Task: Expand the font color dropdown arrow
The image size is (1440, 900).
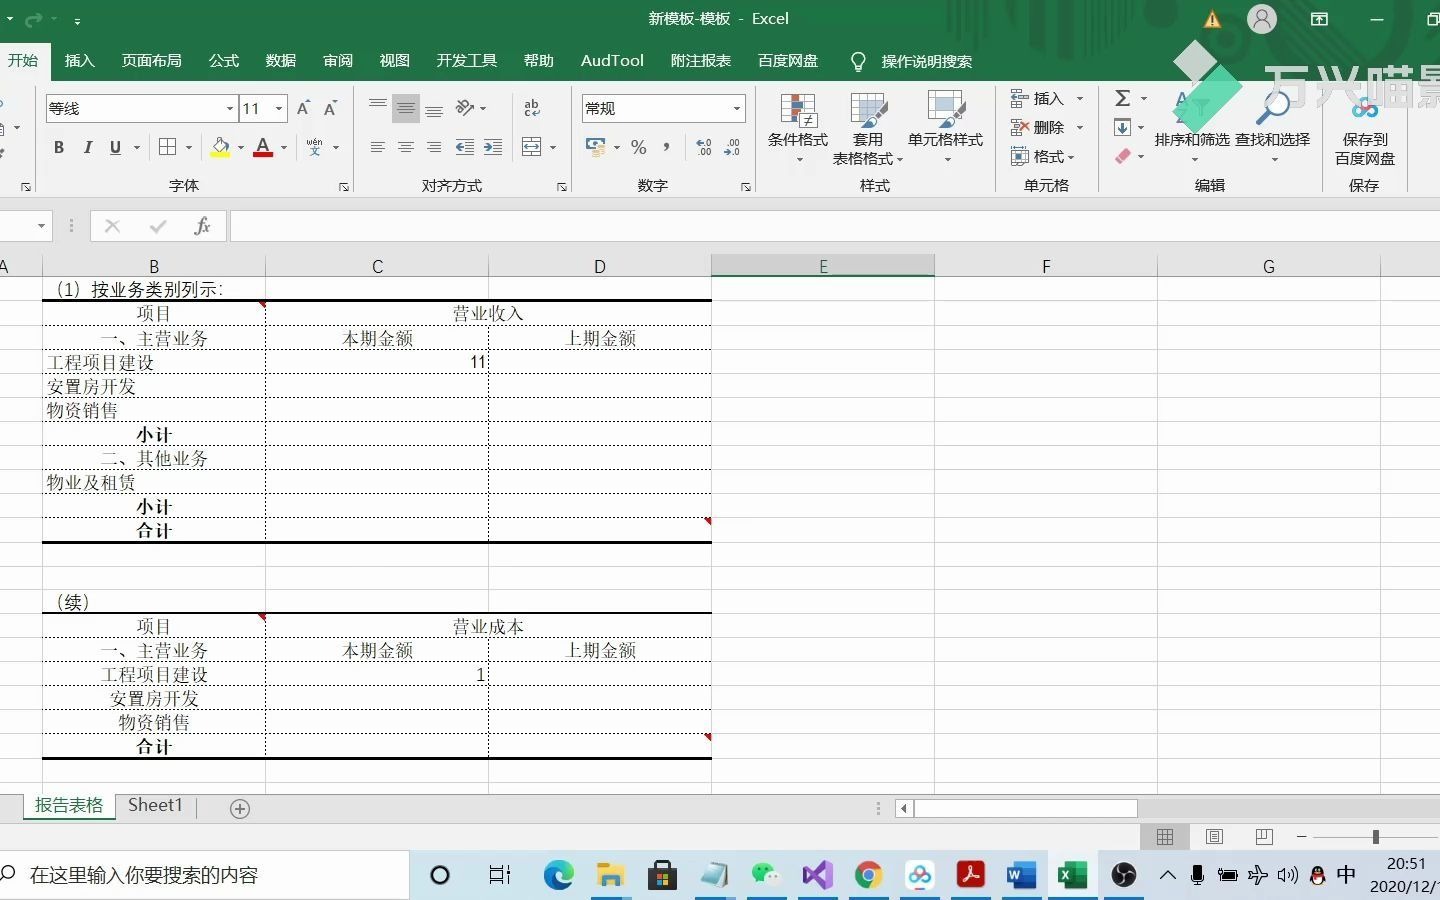Action: click(284, 147)
